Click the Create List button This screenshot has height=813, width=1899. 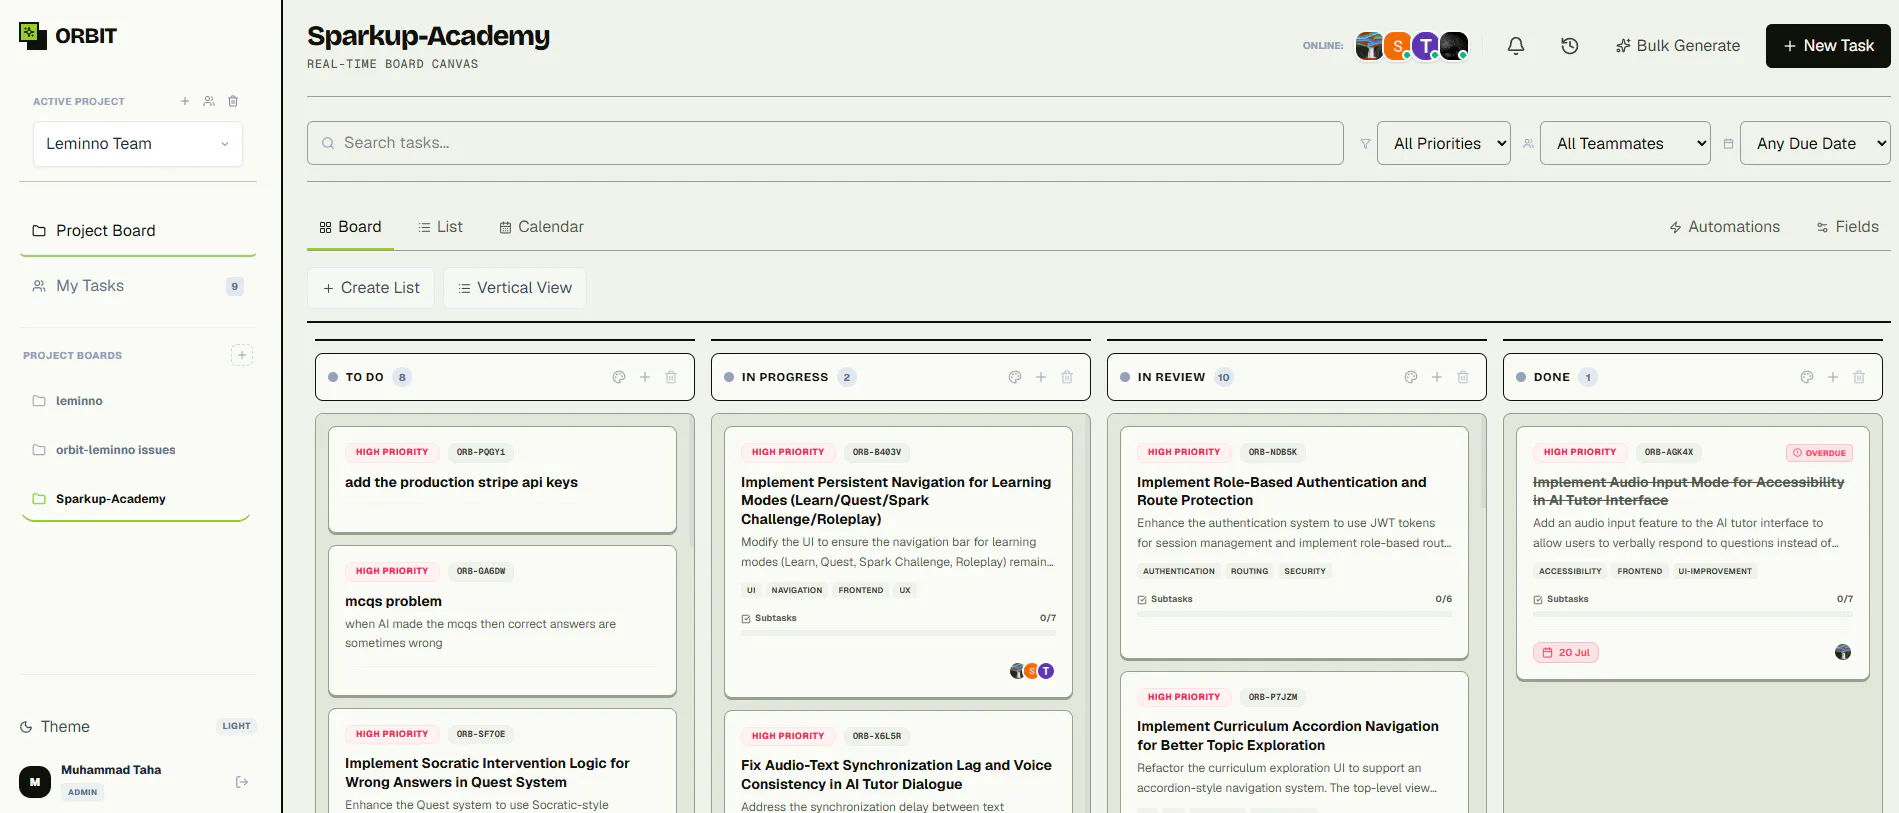pyautogui.click(x=371, y=288)
